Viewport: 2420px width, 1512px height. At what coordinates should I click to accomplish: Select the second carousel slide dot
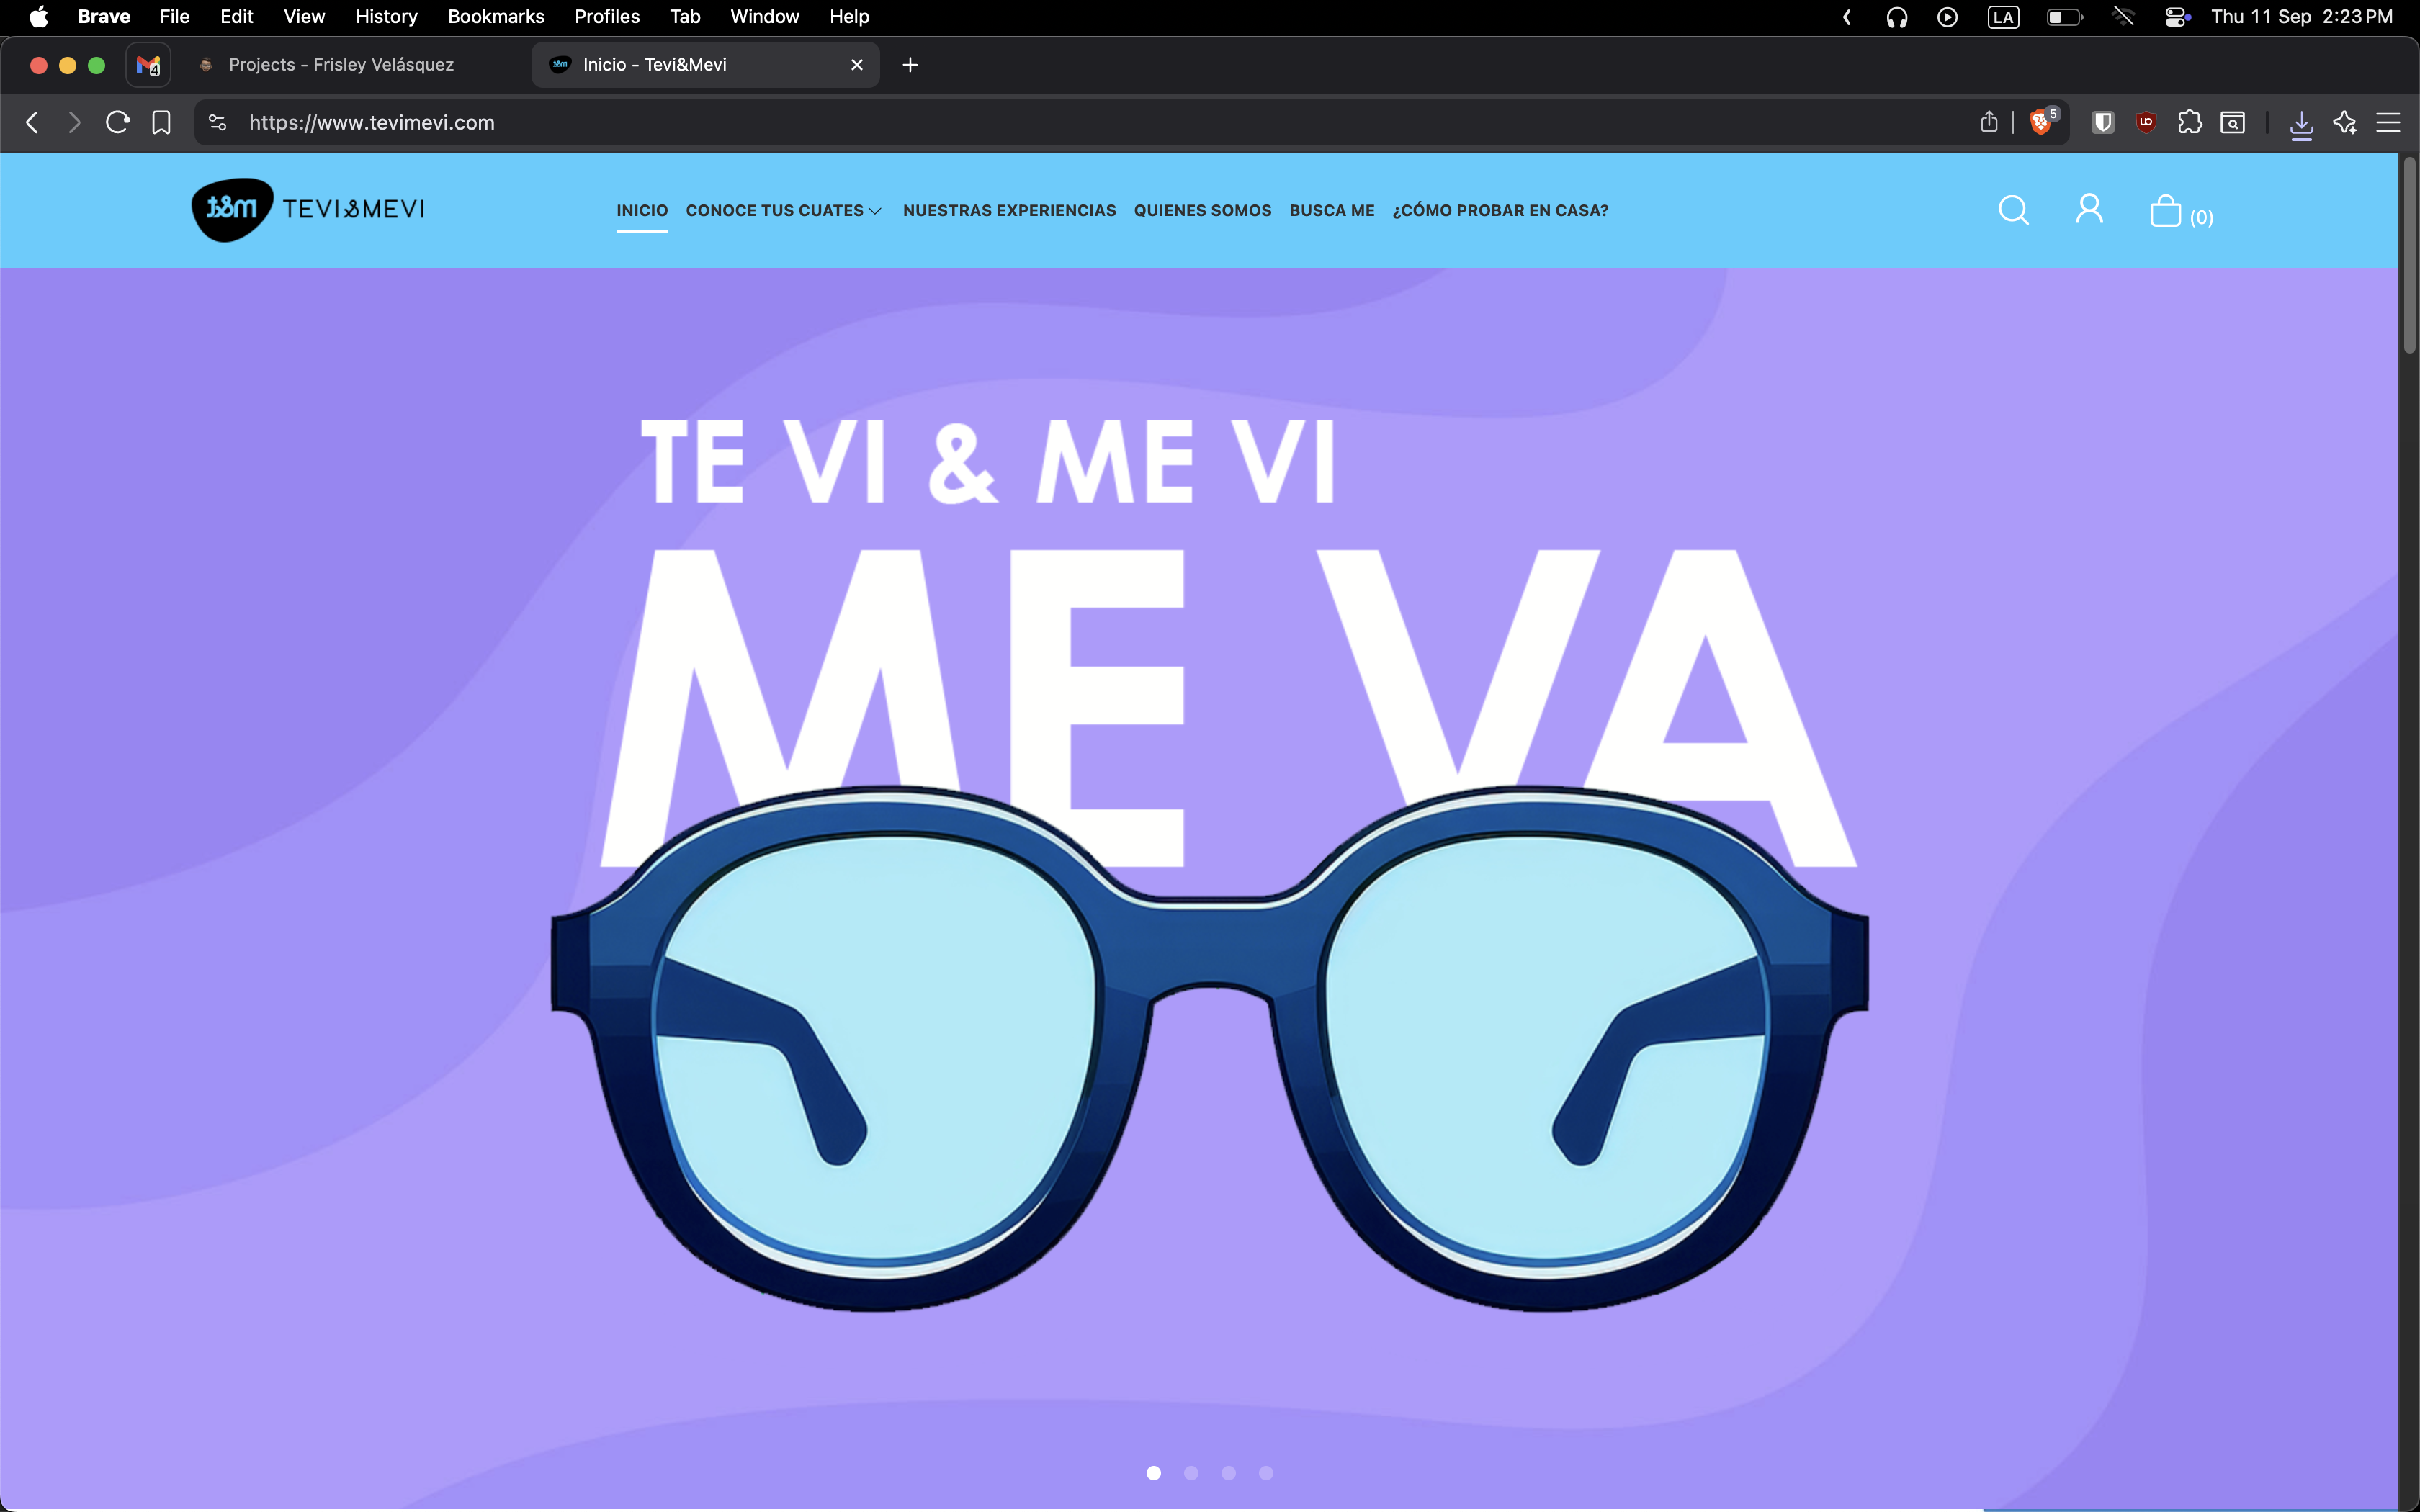1191,1473
